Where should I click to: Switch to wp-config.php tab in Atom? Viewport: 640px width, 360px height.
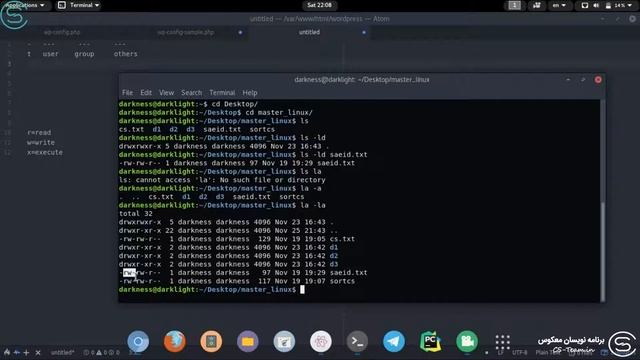62,32
